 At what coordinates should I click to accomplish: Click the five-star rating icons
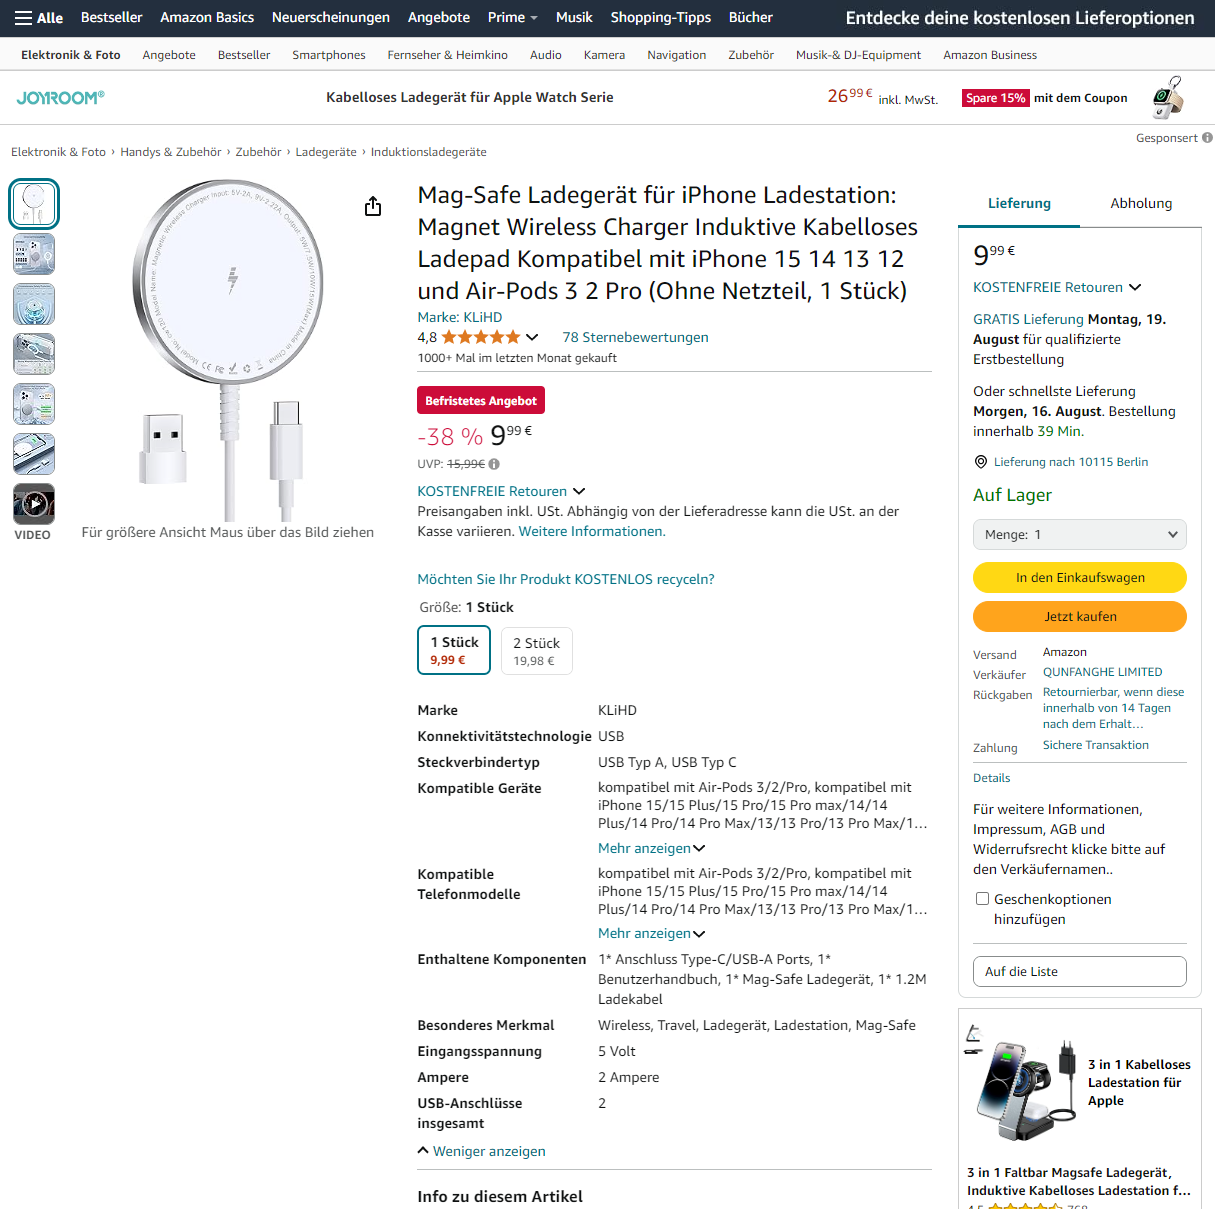pos(481,337)
